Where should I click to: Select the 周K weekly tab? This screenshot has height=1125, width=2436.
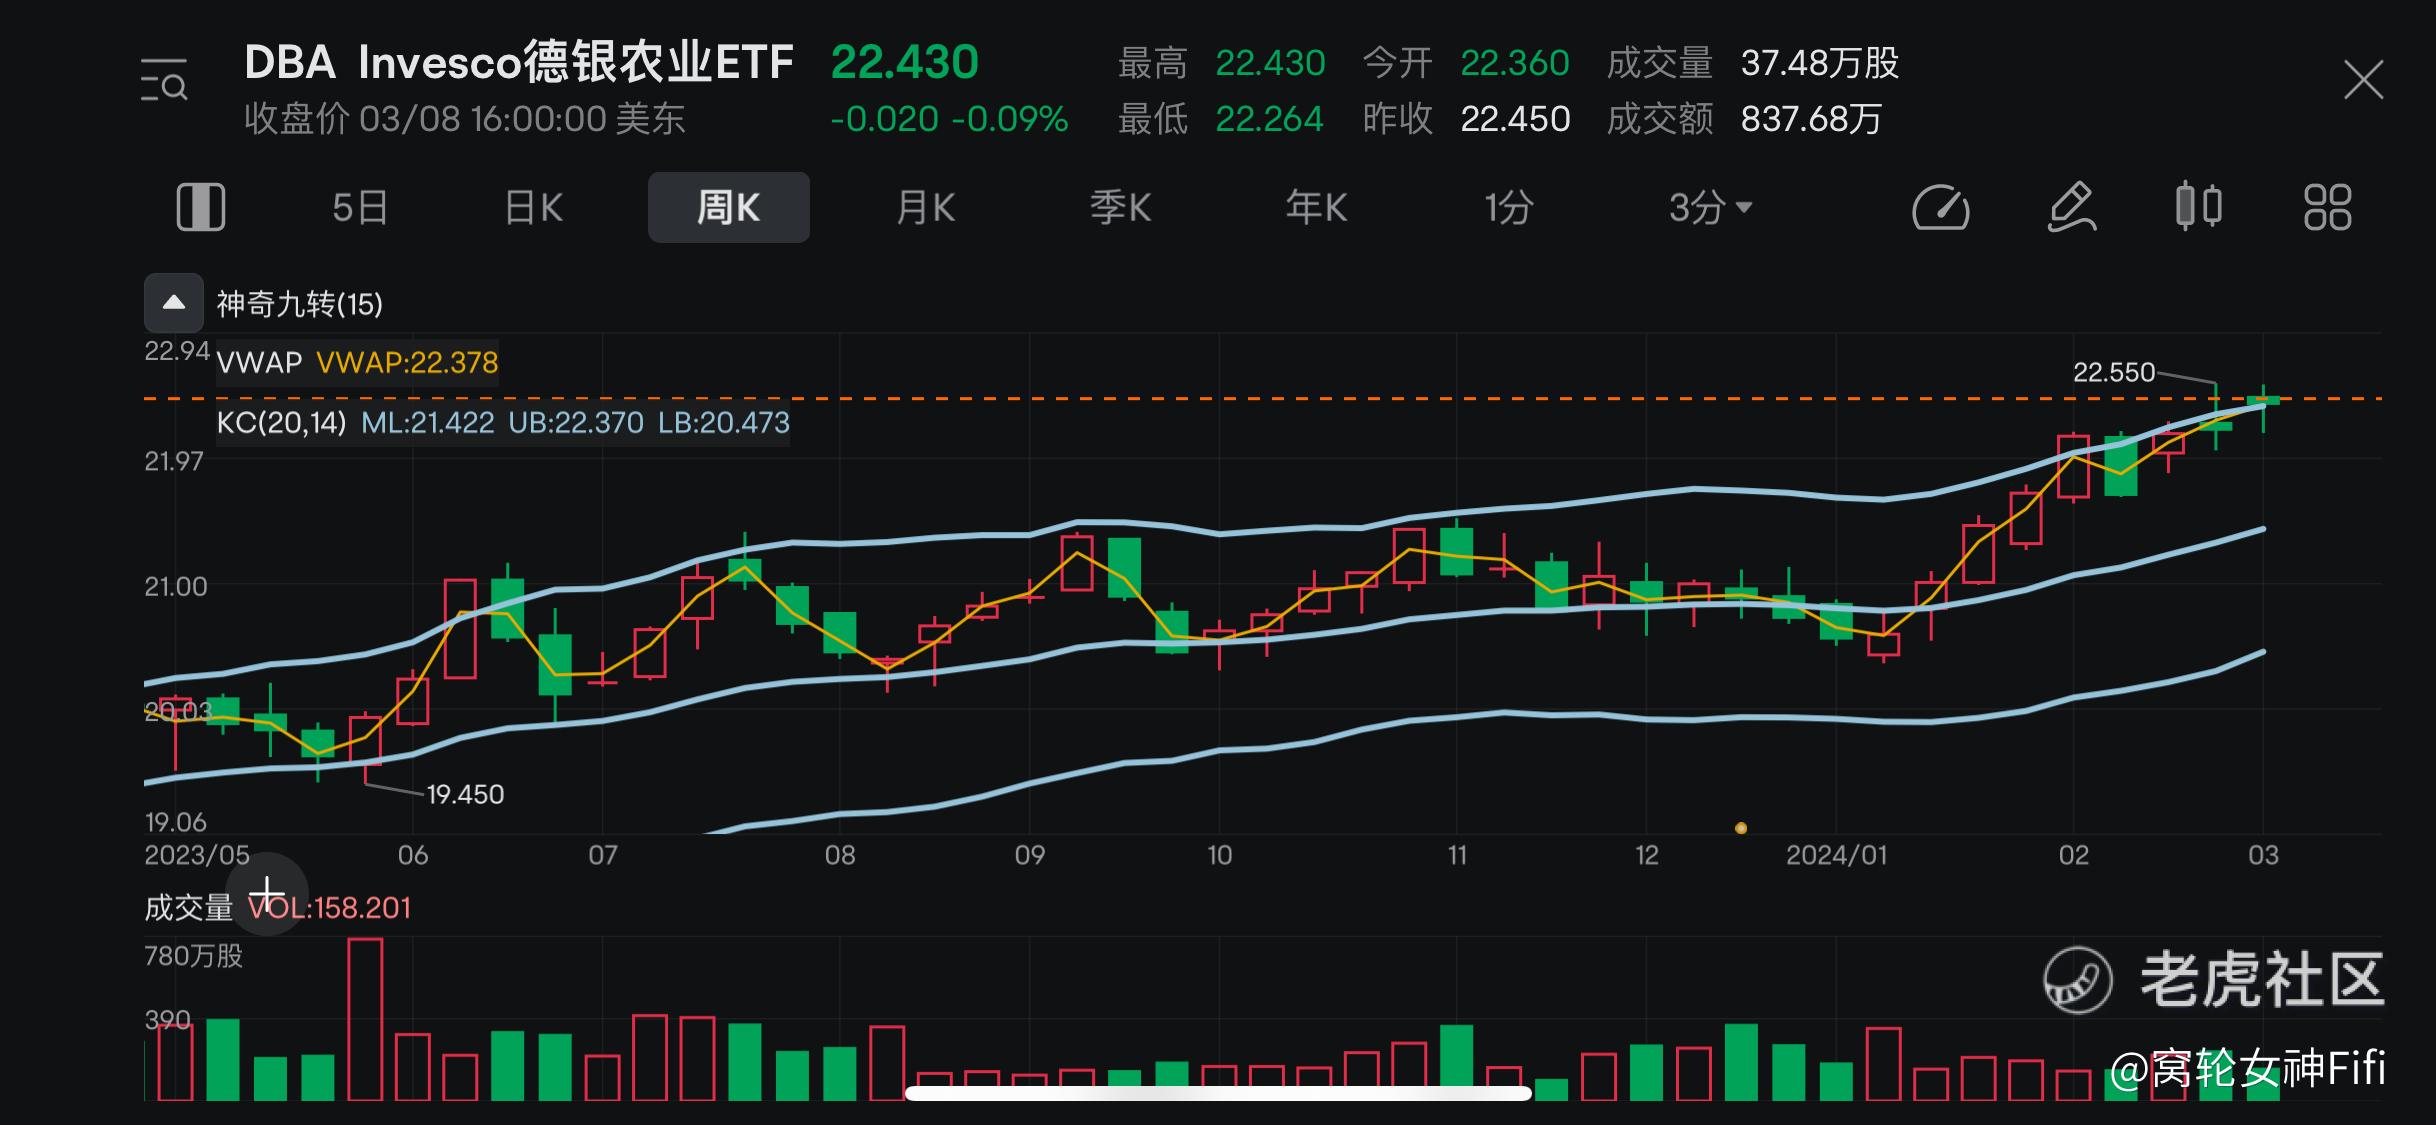coord(728,208)
